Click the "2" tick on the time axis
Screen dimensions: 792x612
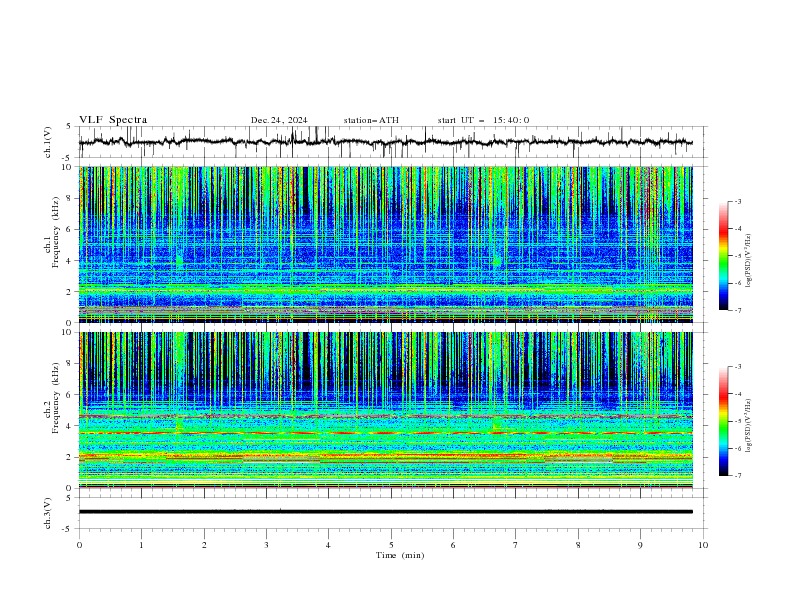click(x=204, y=545)
